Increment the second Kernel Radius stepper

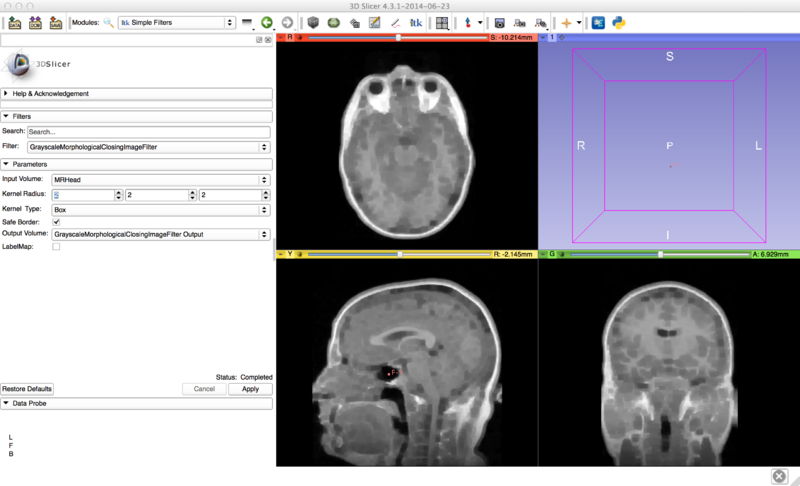coord(192,192)
